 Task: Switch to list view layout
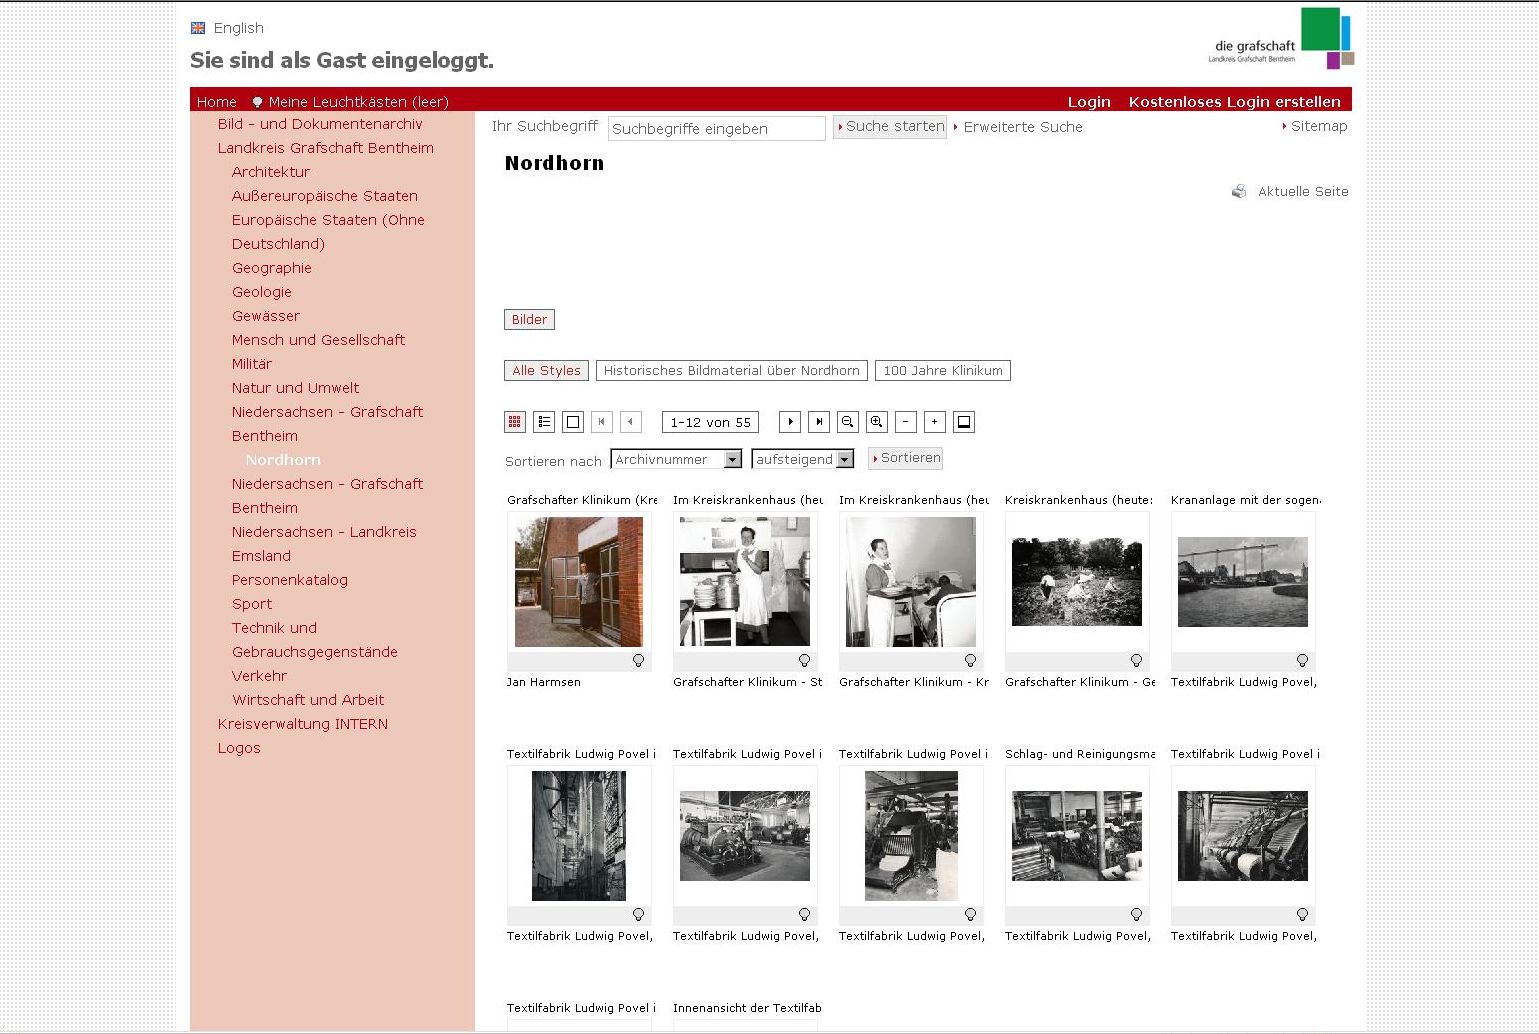544,422
